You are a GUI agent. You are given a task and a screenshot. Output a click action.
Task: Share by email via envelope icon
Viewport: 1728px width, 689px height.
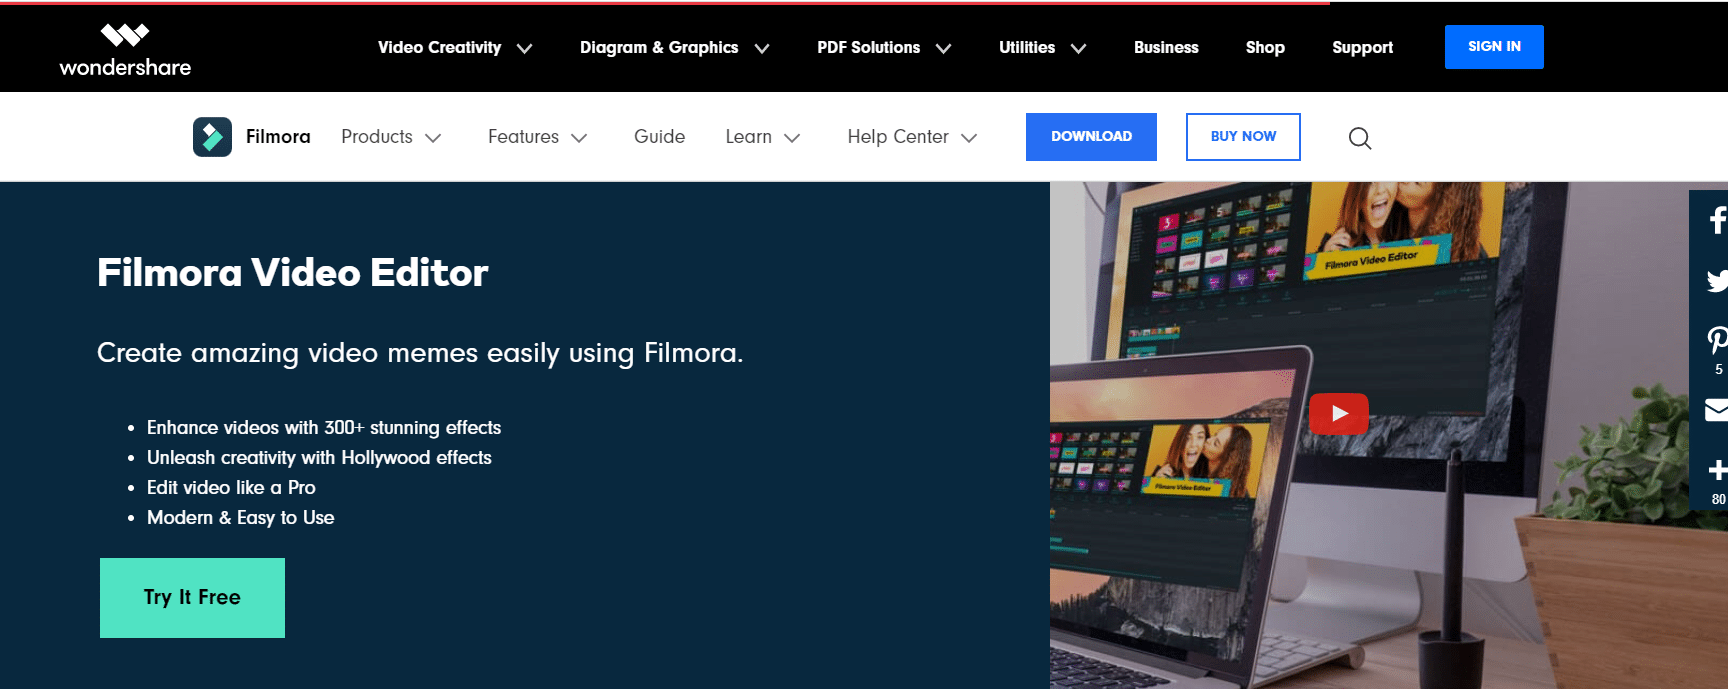tap(1716, 409)
